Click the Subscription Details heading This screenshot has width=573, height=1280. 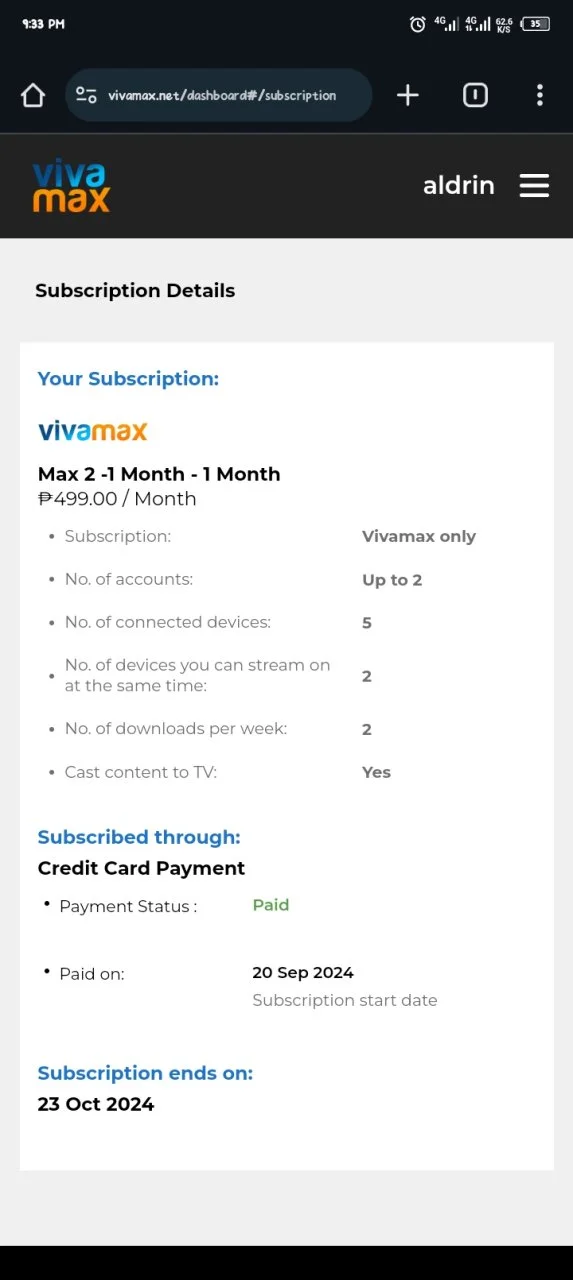[x=135, y=291]
